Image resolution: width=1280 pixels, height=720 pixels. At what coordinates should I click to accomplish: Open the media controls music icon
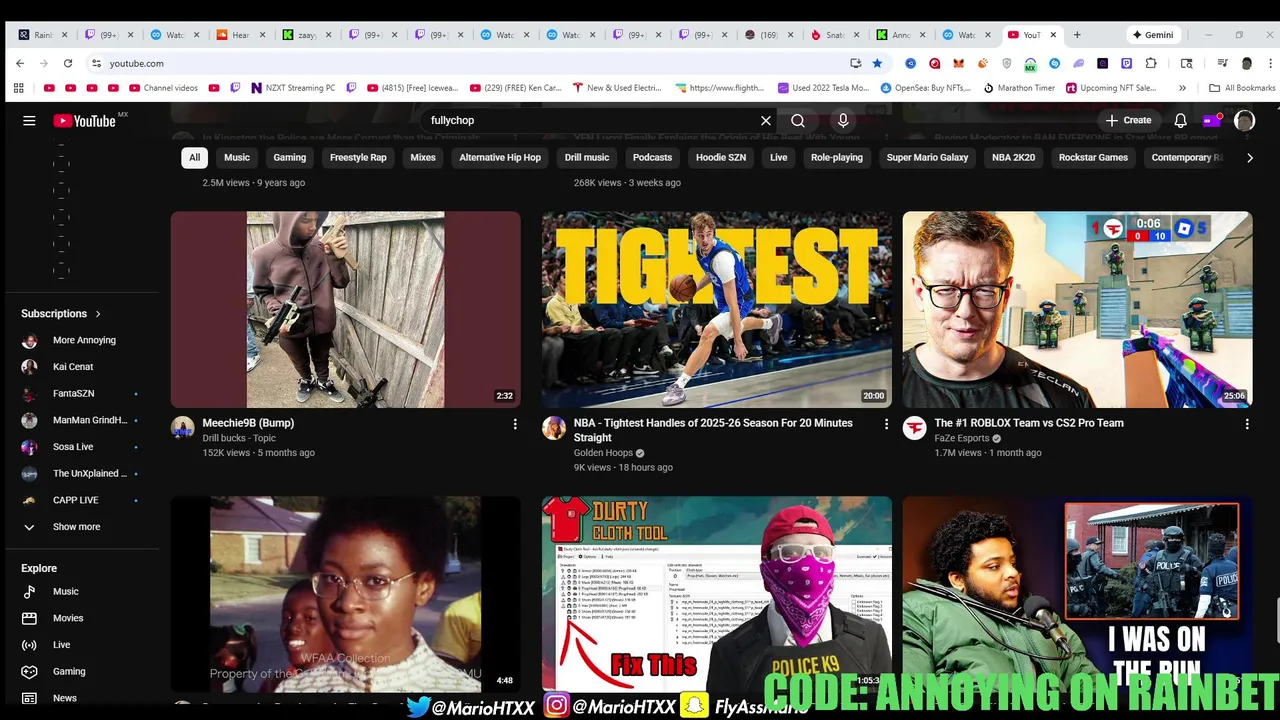pos(1222,63)
